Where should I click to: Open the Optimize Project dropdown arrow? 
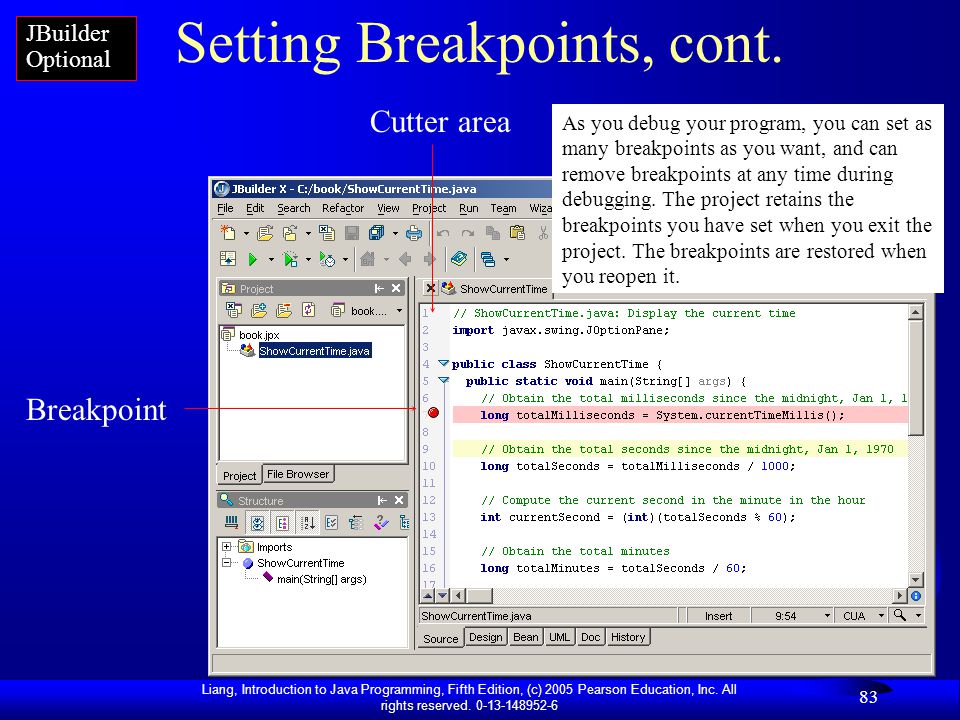pyautogui.click(x=345, y=260)
